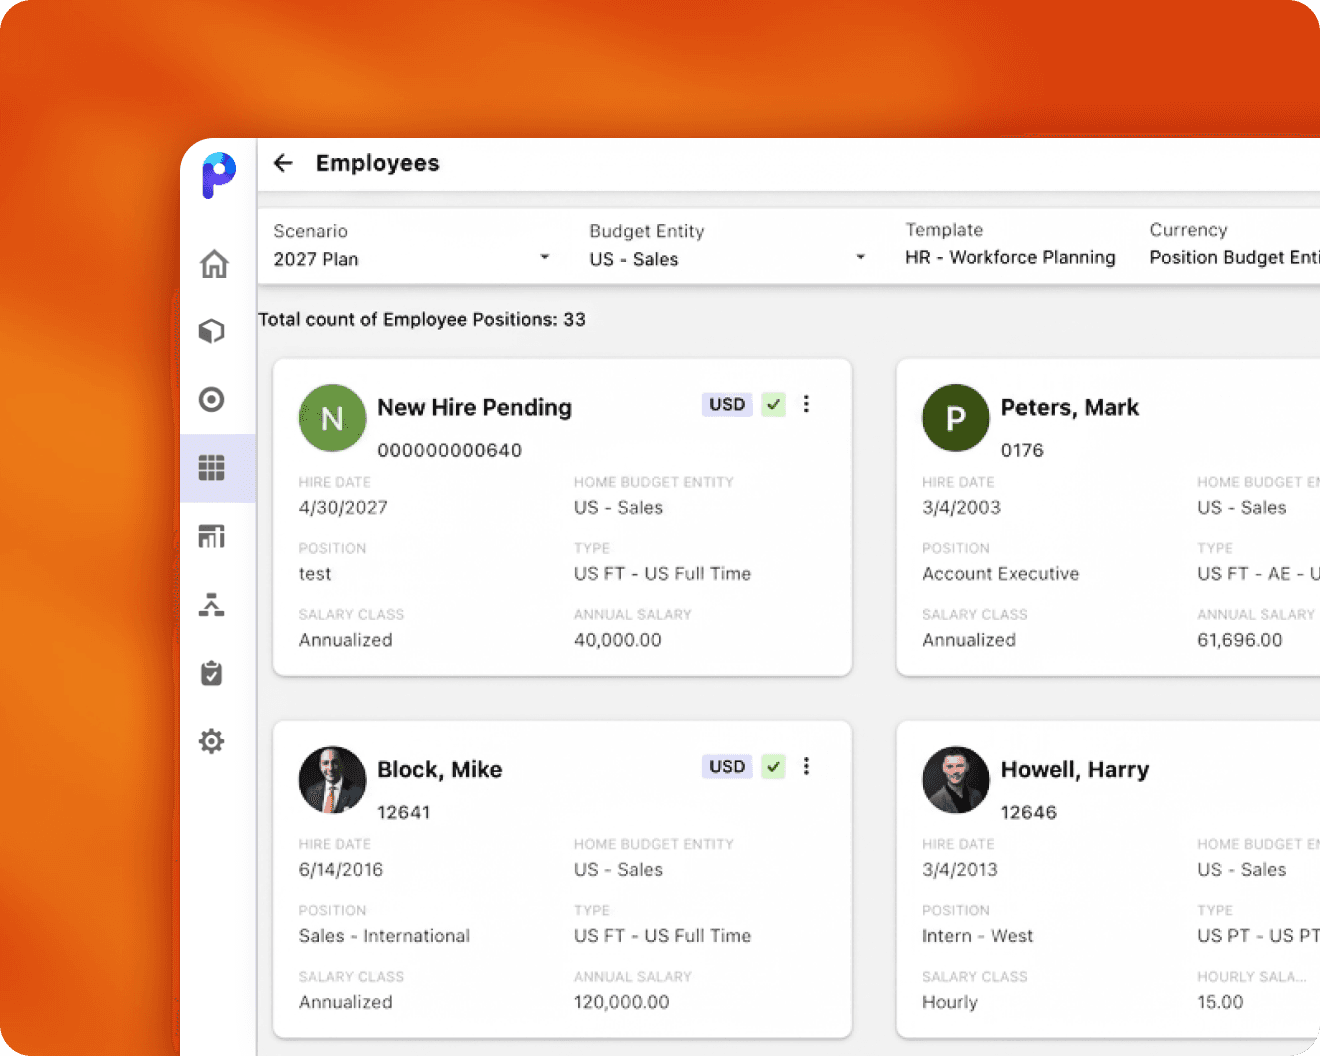Click annual salary 120,000.00
This screenshot has width=1320, height=1056.
click(621, 1002)
